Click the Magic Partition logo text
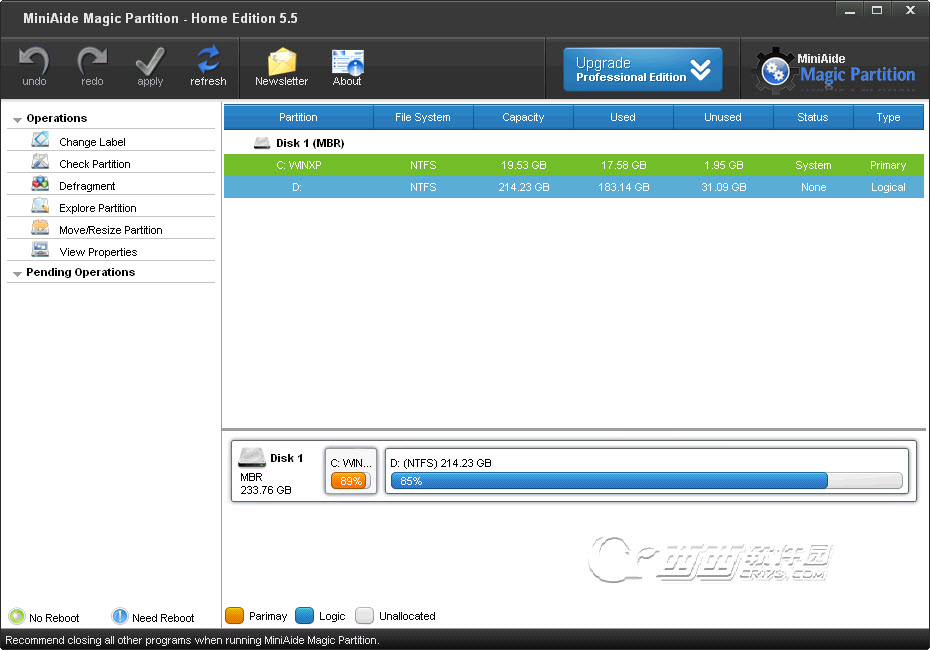The width and height of the screenshot is (930, 650). tap(858, 74)
